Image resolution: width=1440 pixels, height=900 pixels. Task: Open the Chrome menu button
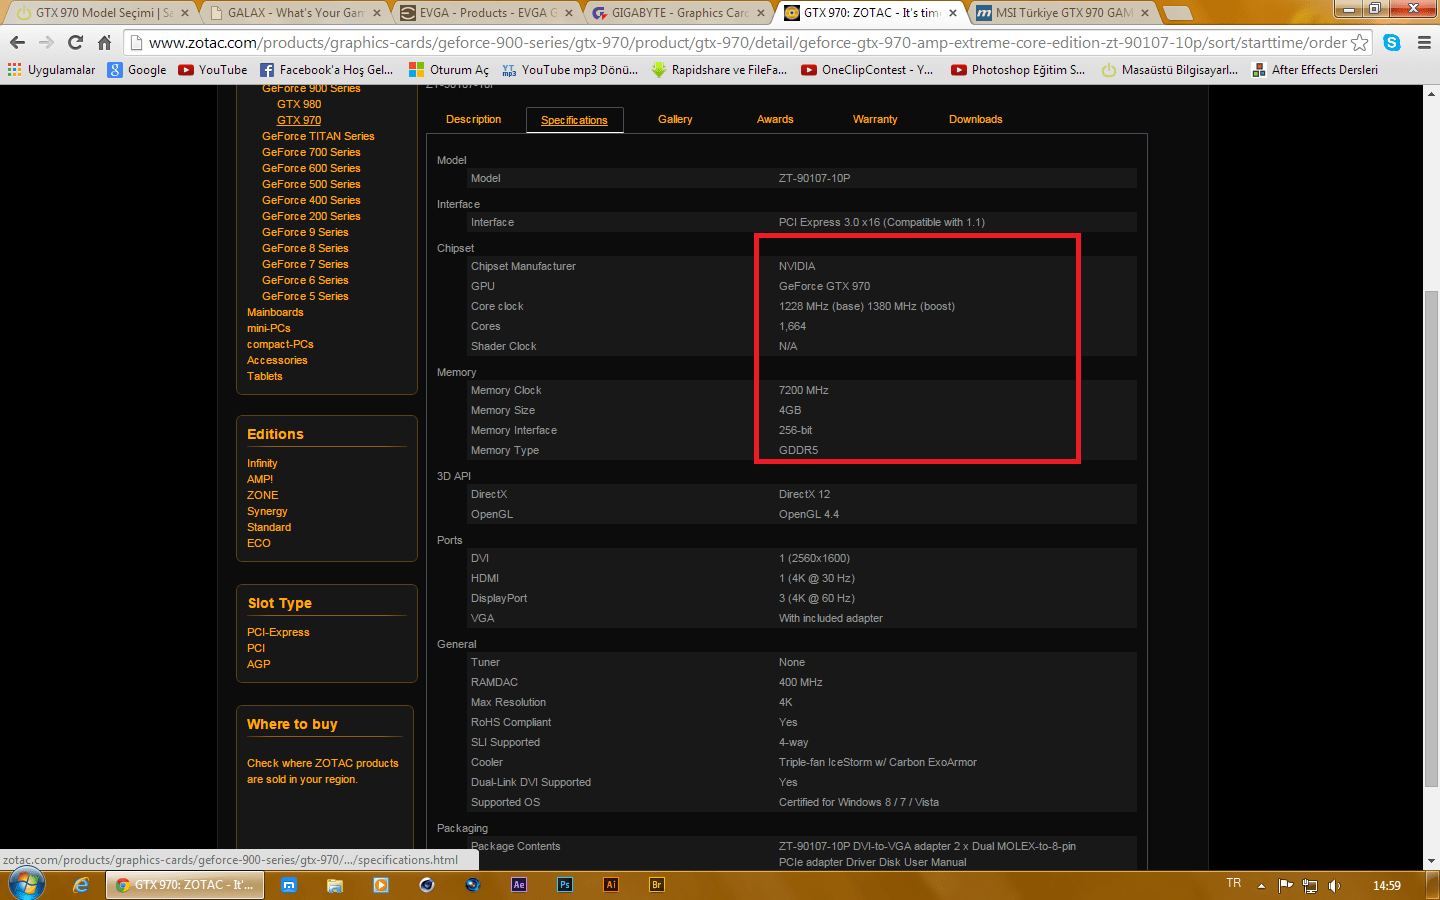1424,42
